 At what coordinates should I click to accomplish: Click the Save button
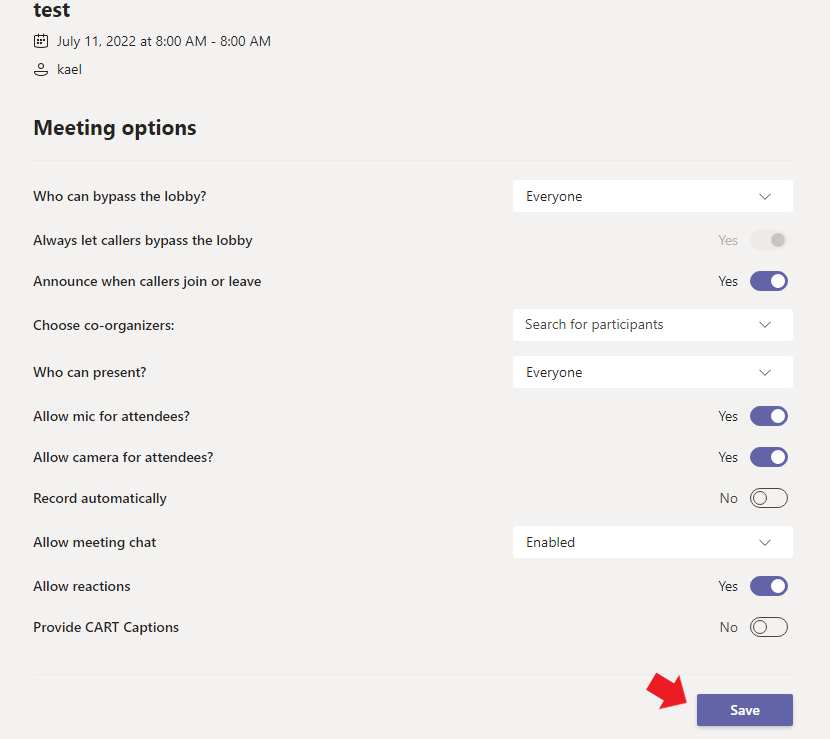tap(744, 710)
